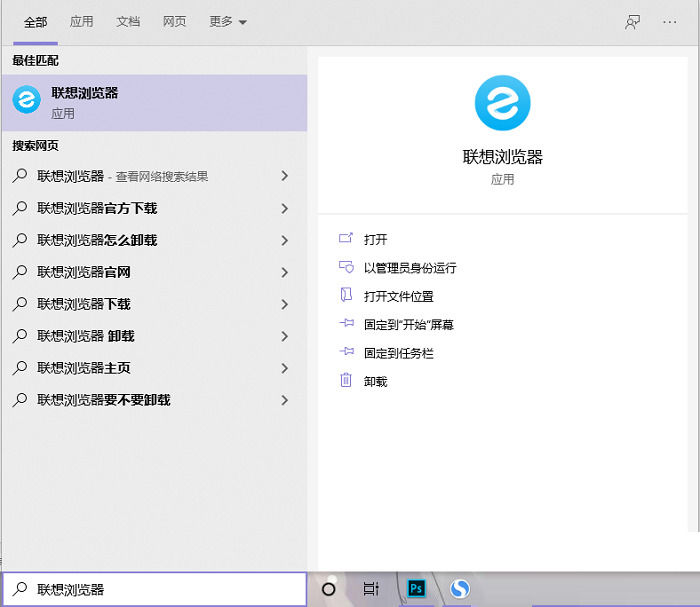Switch to the 文档 tab

(x=128, y=22)
